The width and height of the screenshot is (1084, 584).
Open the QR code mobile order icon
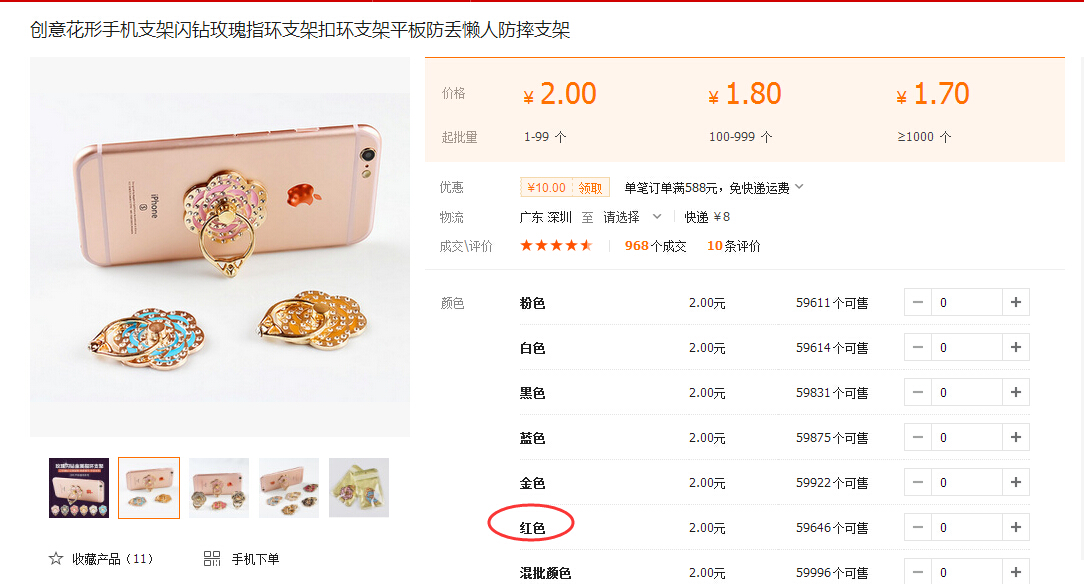[x=212, y=558]
